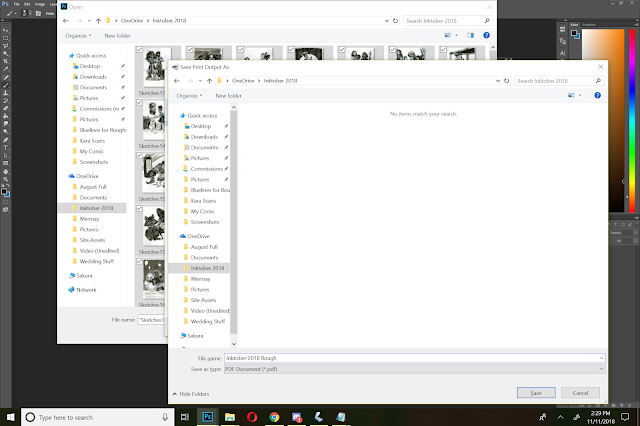Viewport: 640px width, 426px height.
Task: Click the help icon in Save dialog
Action: (597, 95)
